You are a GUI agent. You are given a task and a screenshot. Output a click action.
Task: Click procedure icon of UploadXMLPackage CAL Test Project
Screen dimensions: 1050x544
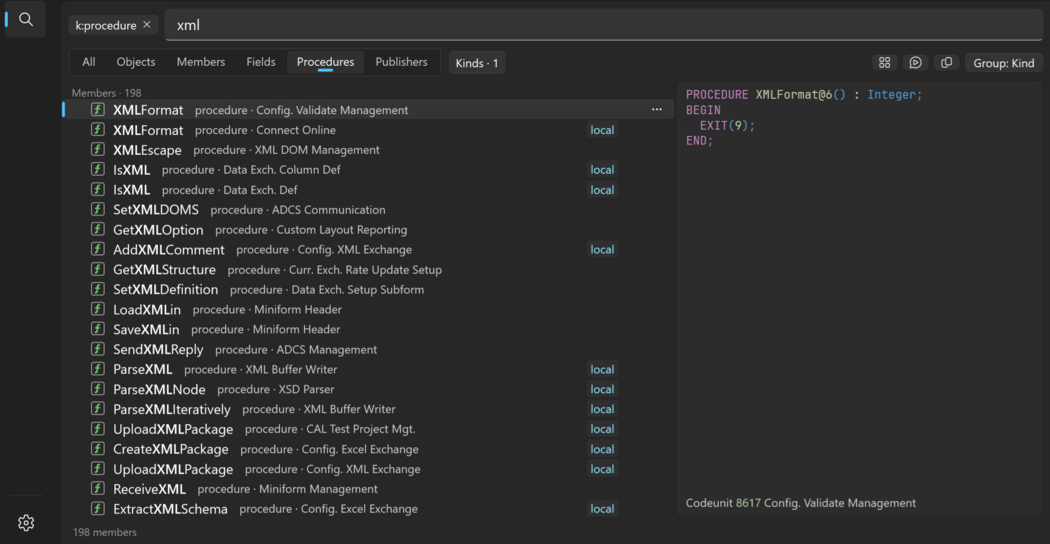click(98, 429)
